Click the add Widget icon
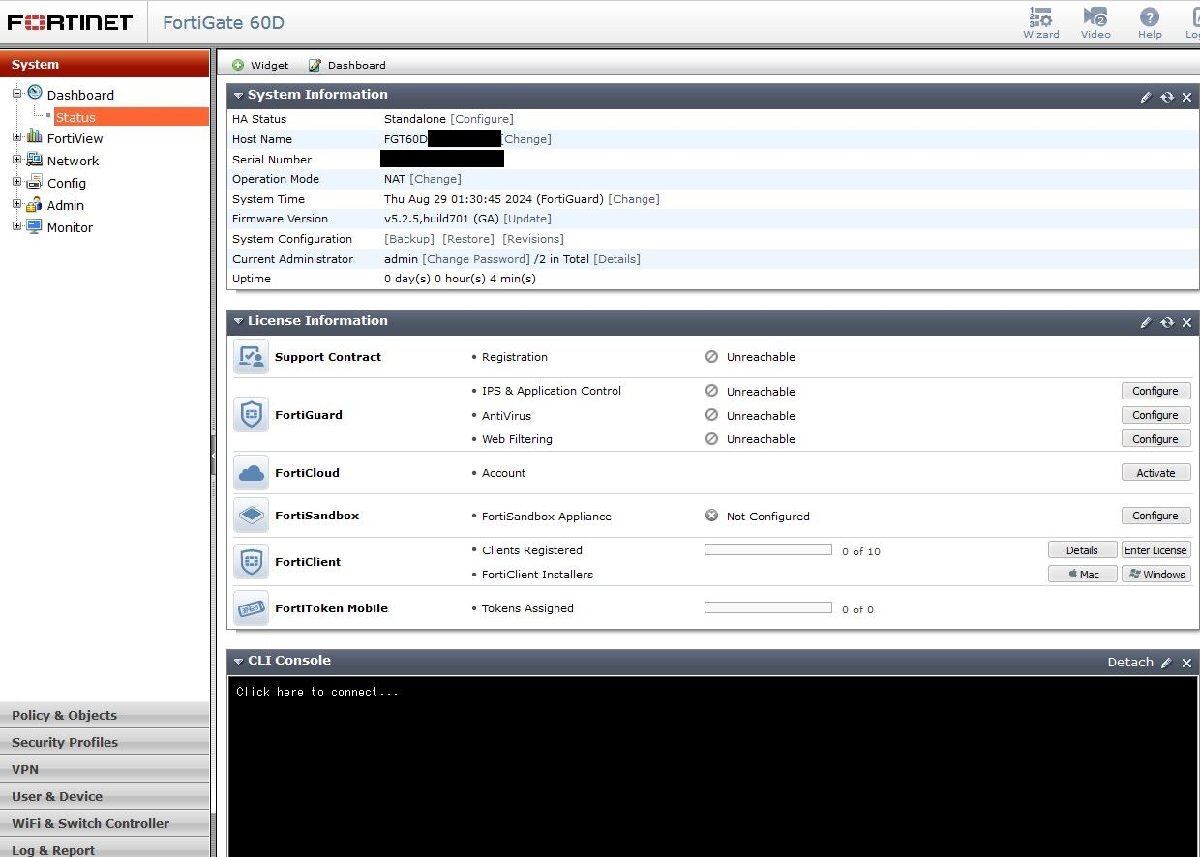This screenshot has width=1200, height=857. pos(238,65)
